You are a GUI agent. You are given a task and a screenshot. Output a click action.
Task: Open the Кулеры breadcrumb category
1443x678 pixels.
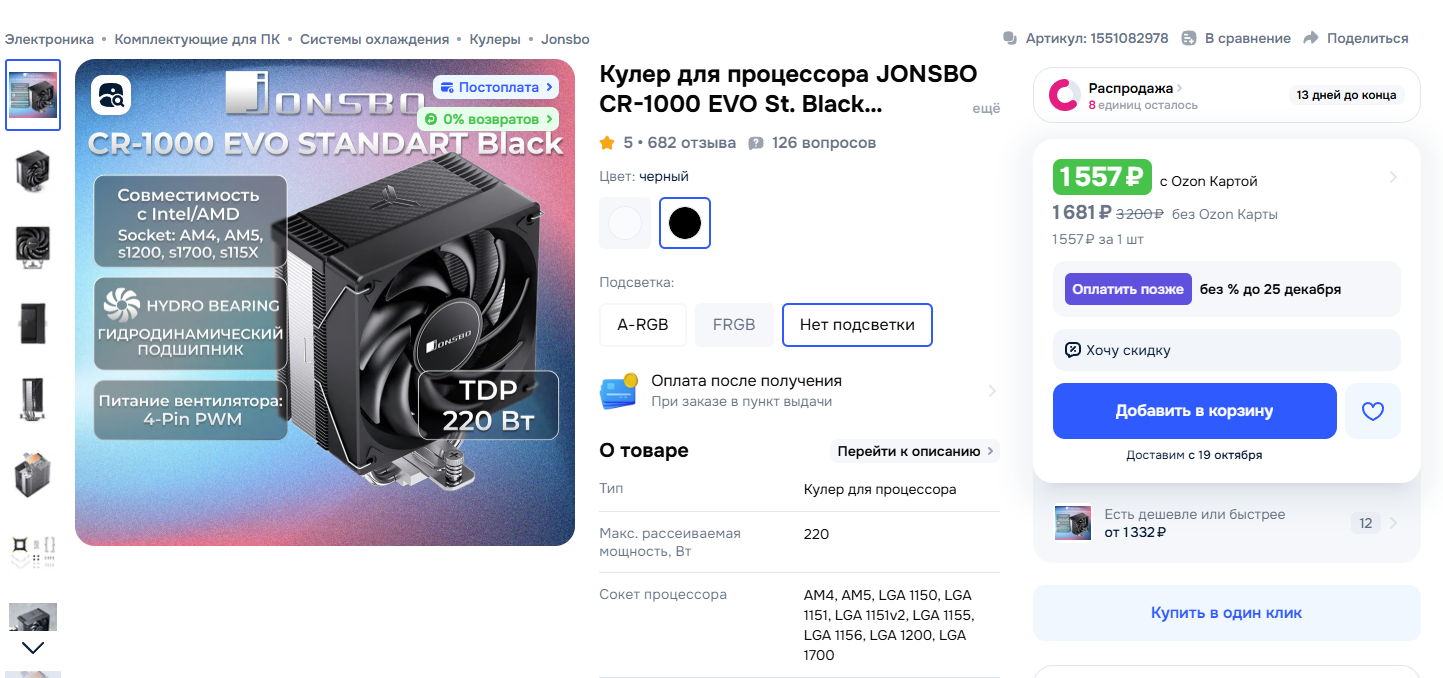[x=495, y=39]
